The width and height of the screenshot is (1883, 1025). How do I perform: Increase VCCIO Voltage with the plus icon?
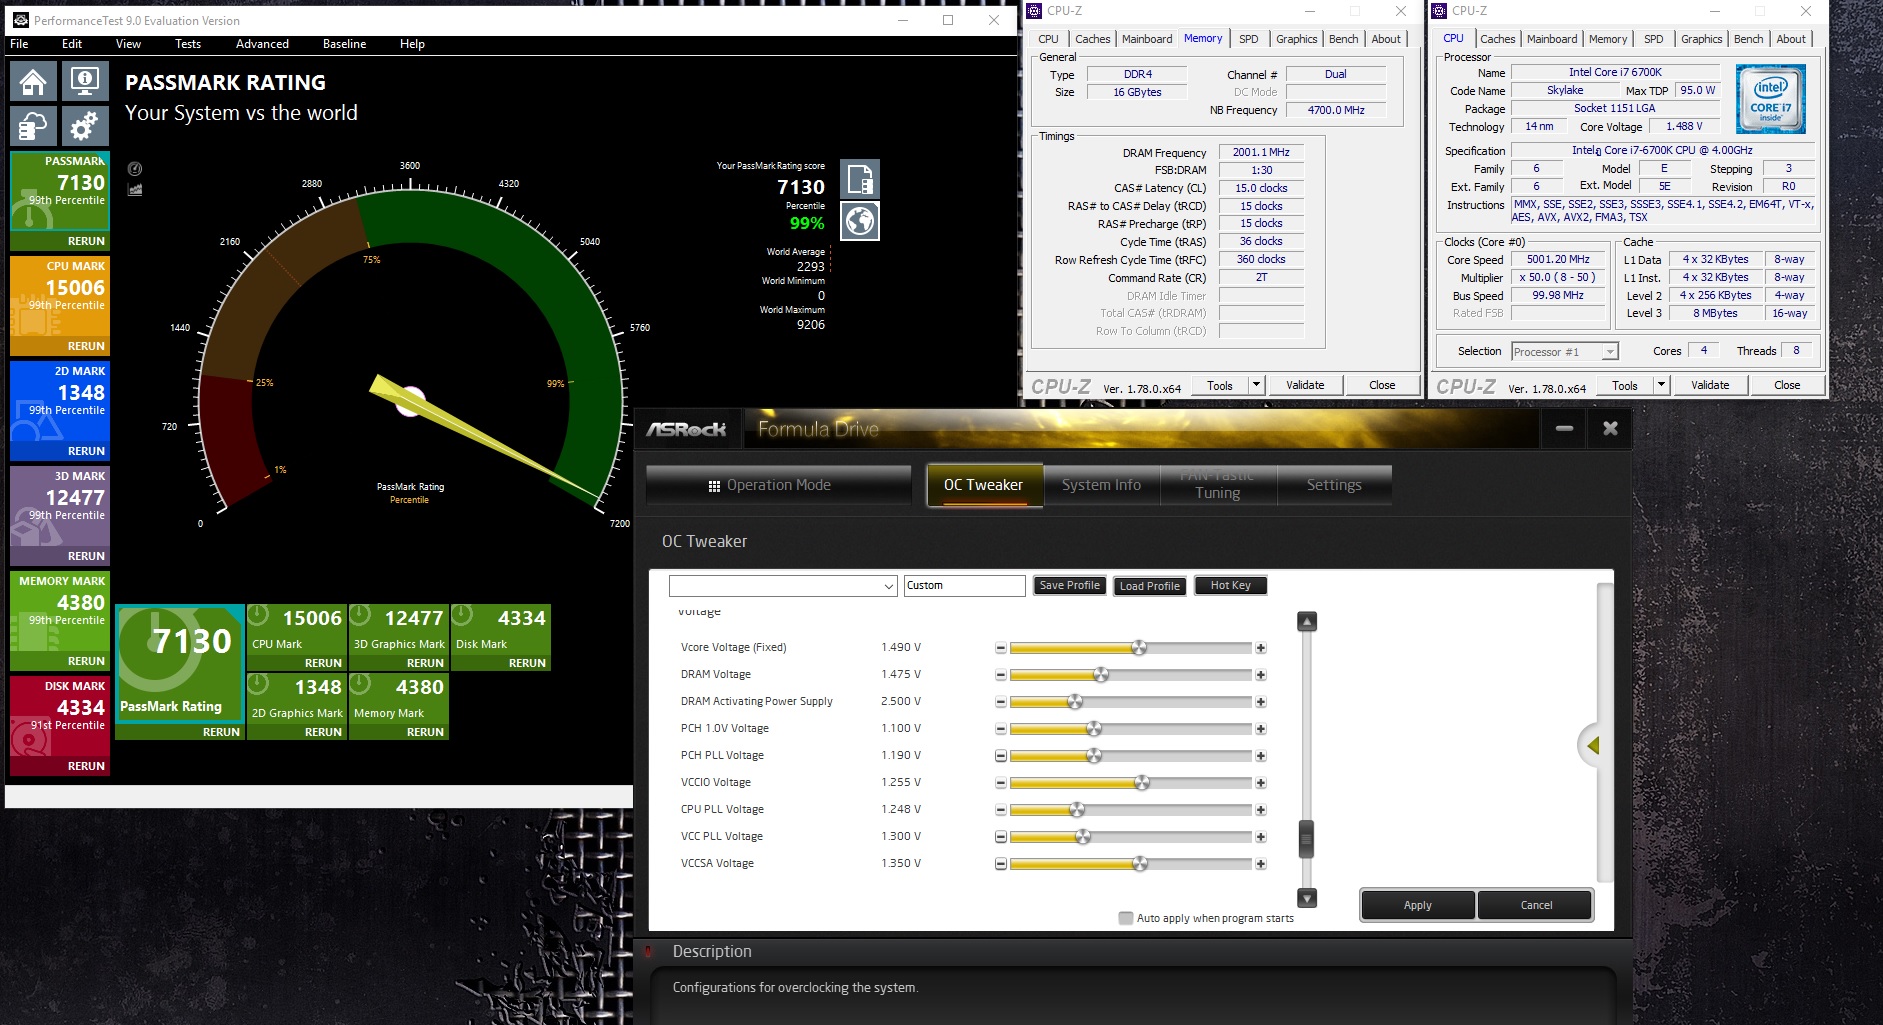pyautogui.click(x=1261, y=783)
